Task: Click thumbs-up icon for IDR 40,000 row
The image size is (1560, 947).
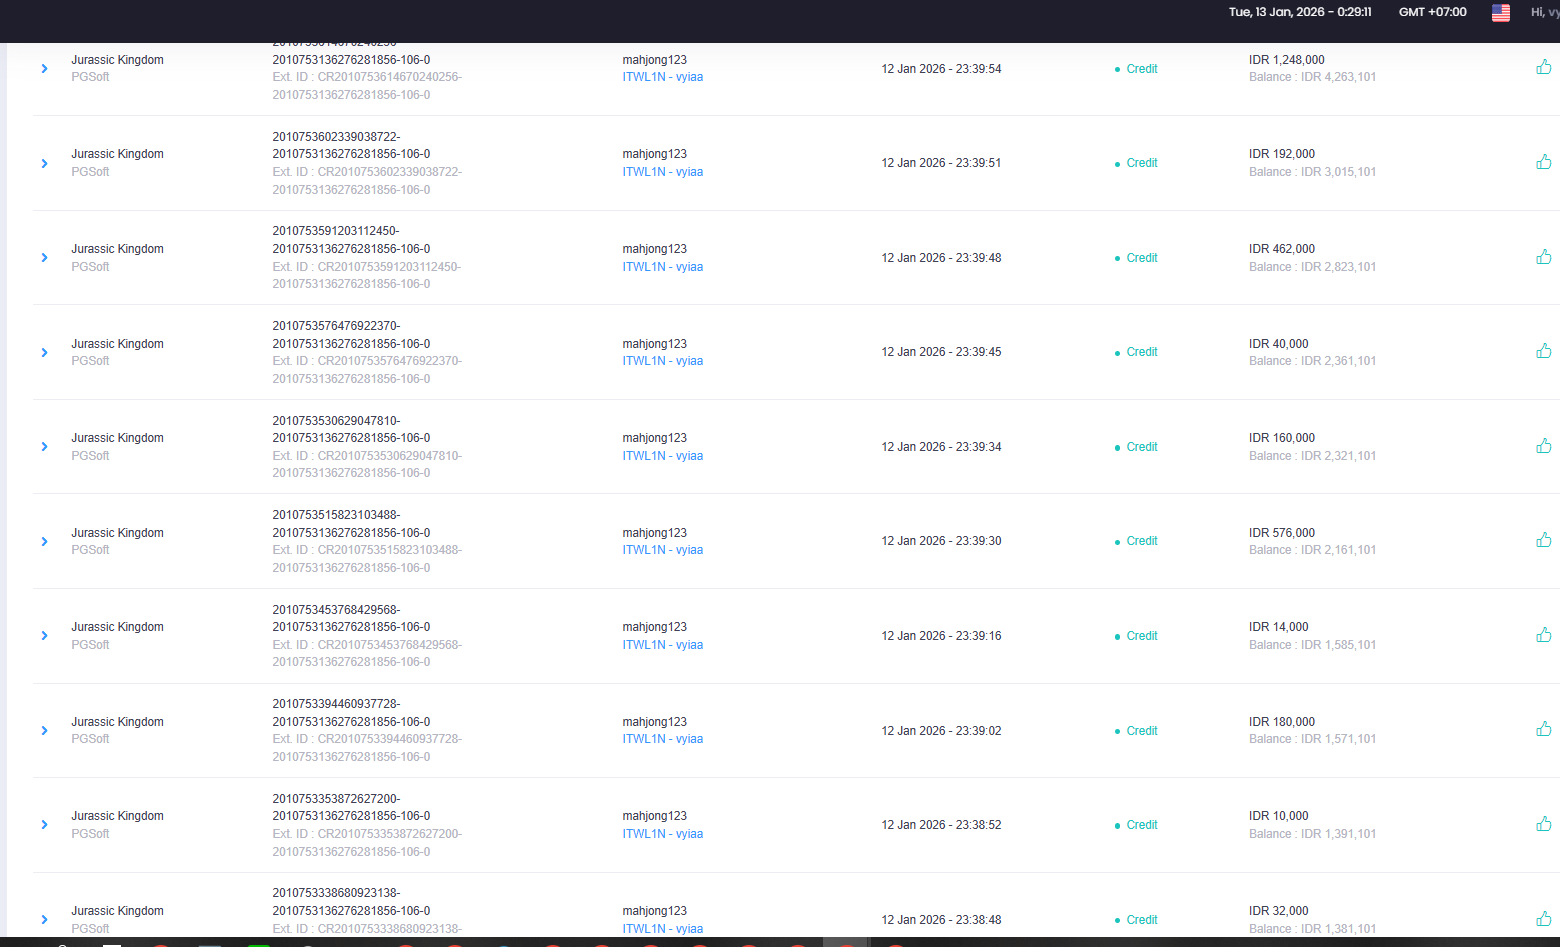Action: 1544,351
